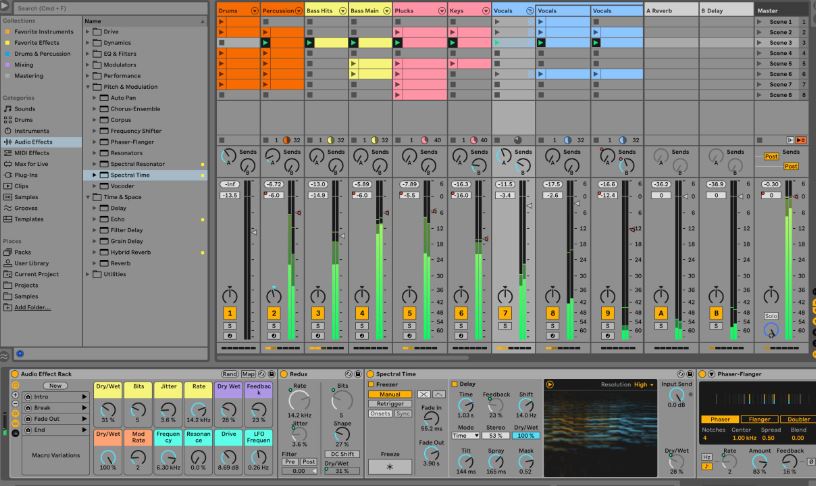Deactivate track 1 Drums activator button
Viewport: 816px width, 486px height.
point(230,313)
